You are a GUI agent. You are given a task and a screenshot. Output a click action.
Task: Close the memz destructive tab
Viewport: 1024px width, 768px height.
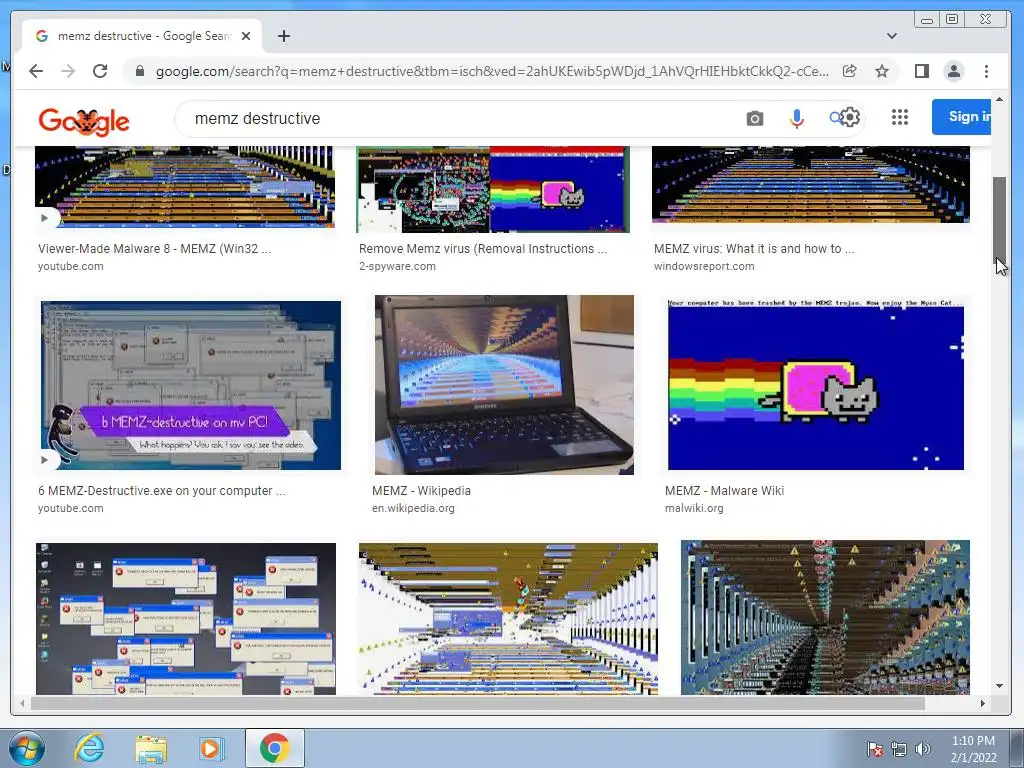[246, 36]
